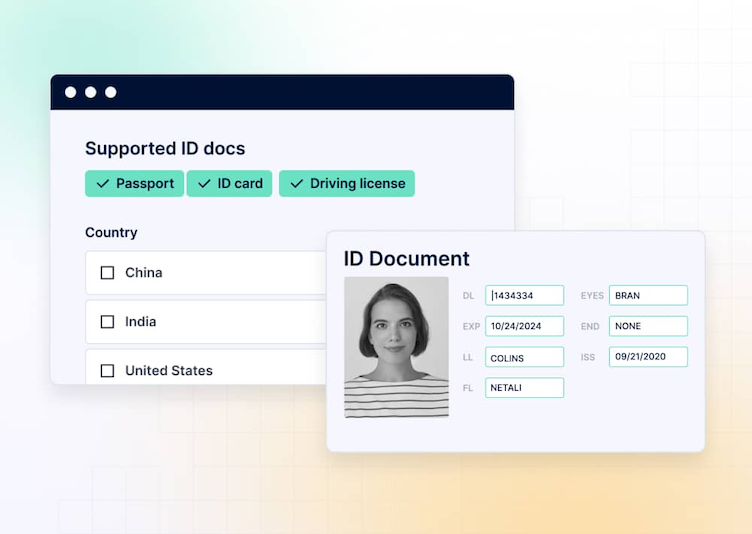
Task: Select the EYES field with BRAN
Action: (648, 296)
